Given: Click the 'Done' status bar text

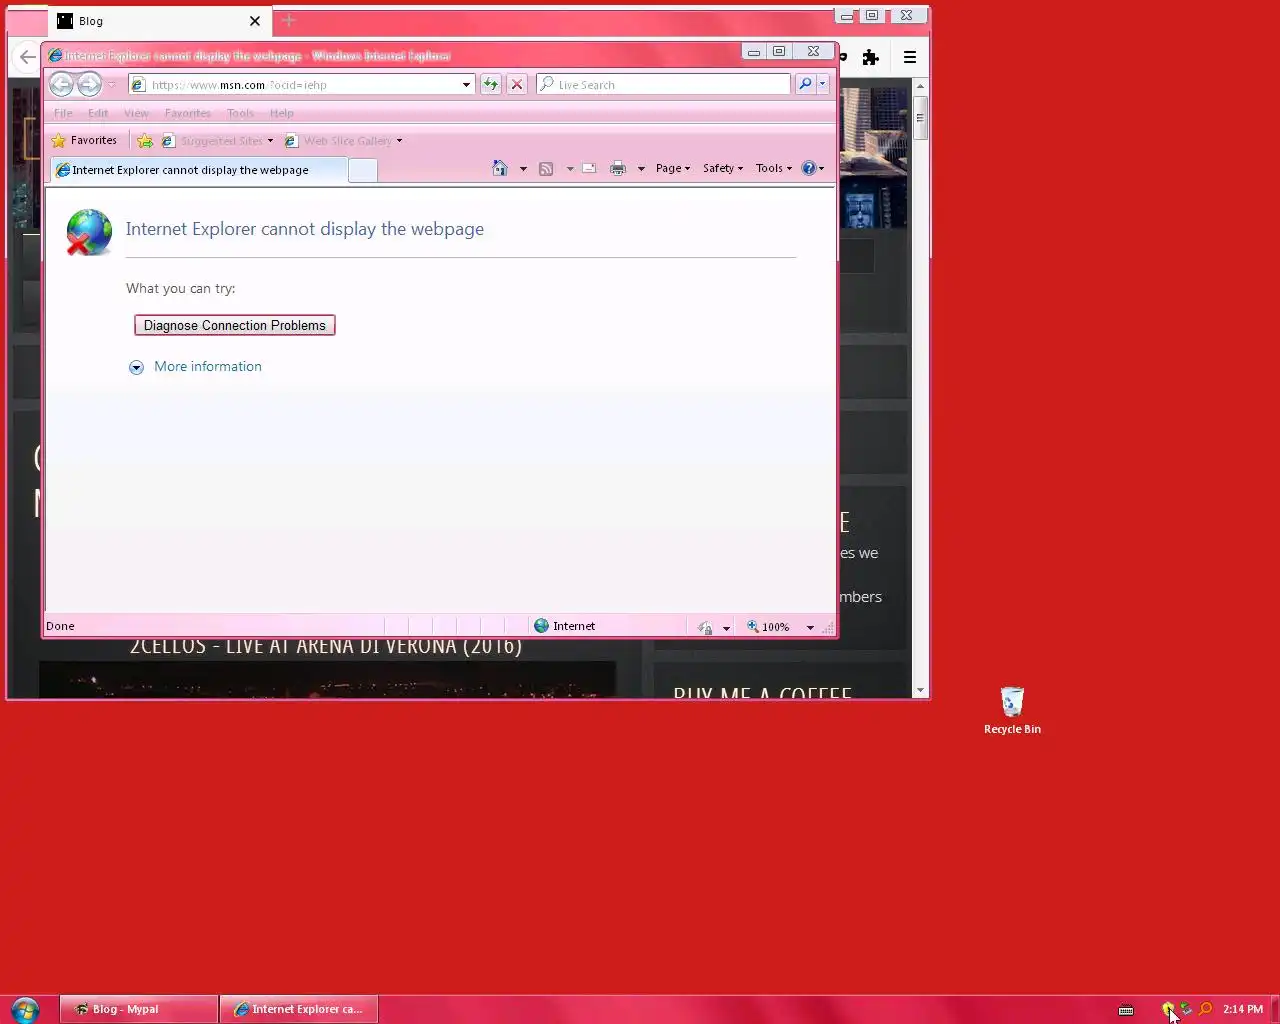Looking at the screenshot, I should (60, 626).
